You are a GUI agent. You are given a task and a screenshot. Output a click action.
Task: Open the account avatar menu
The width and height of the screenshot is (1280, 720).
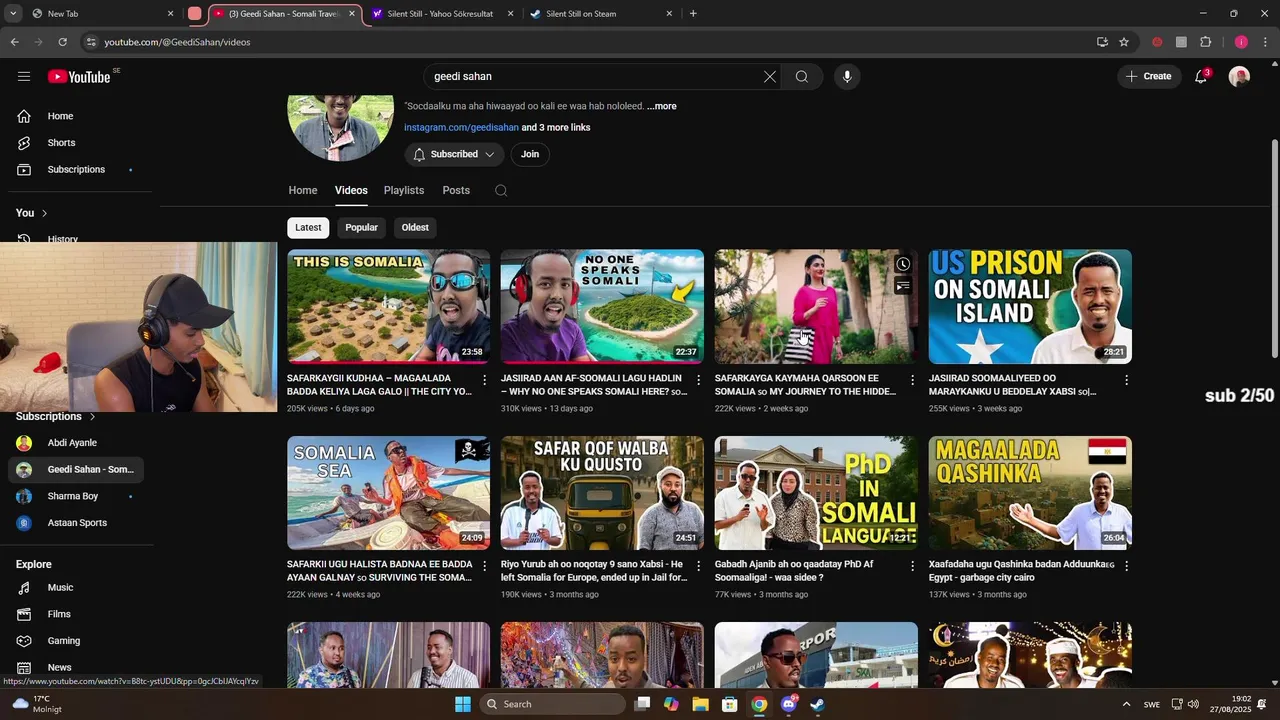tap(1239, 76)
